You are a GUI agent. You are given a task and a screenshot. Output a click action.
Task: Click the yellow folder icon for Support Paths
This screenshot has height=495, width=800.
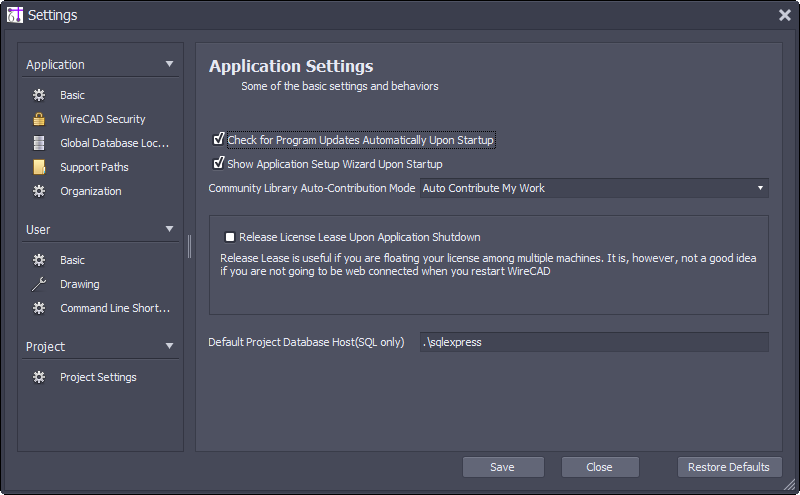click(39, 167)
